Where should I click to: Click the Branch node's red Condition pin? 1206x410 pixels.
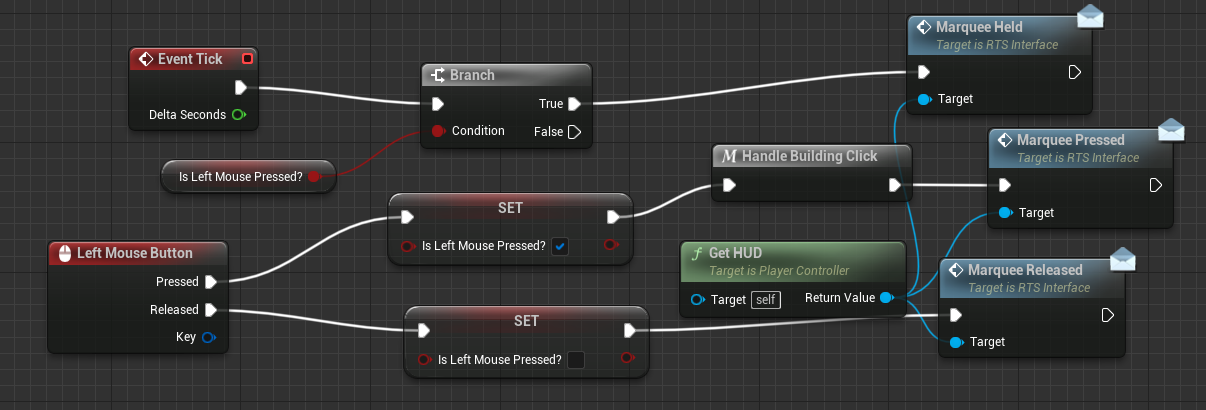(x=438, y=131)
